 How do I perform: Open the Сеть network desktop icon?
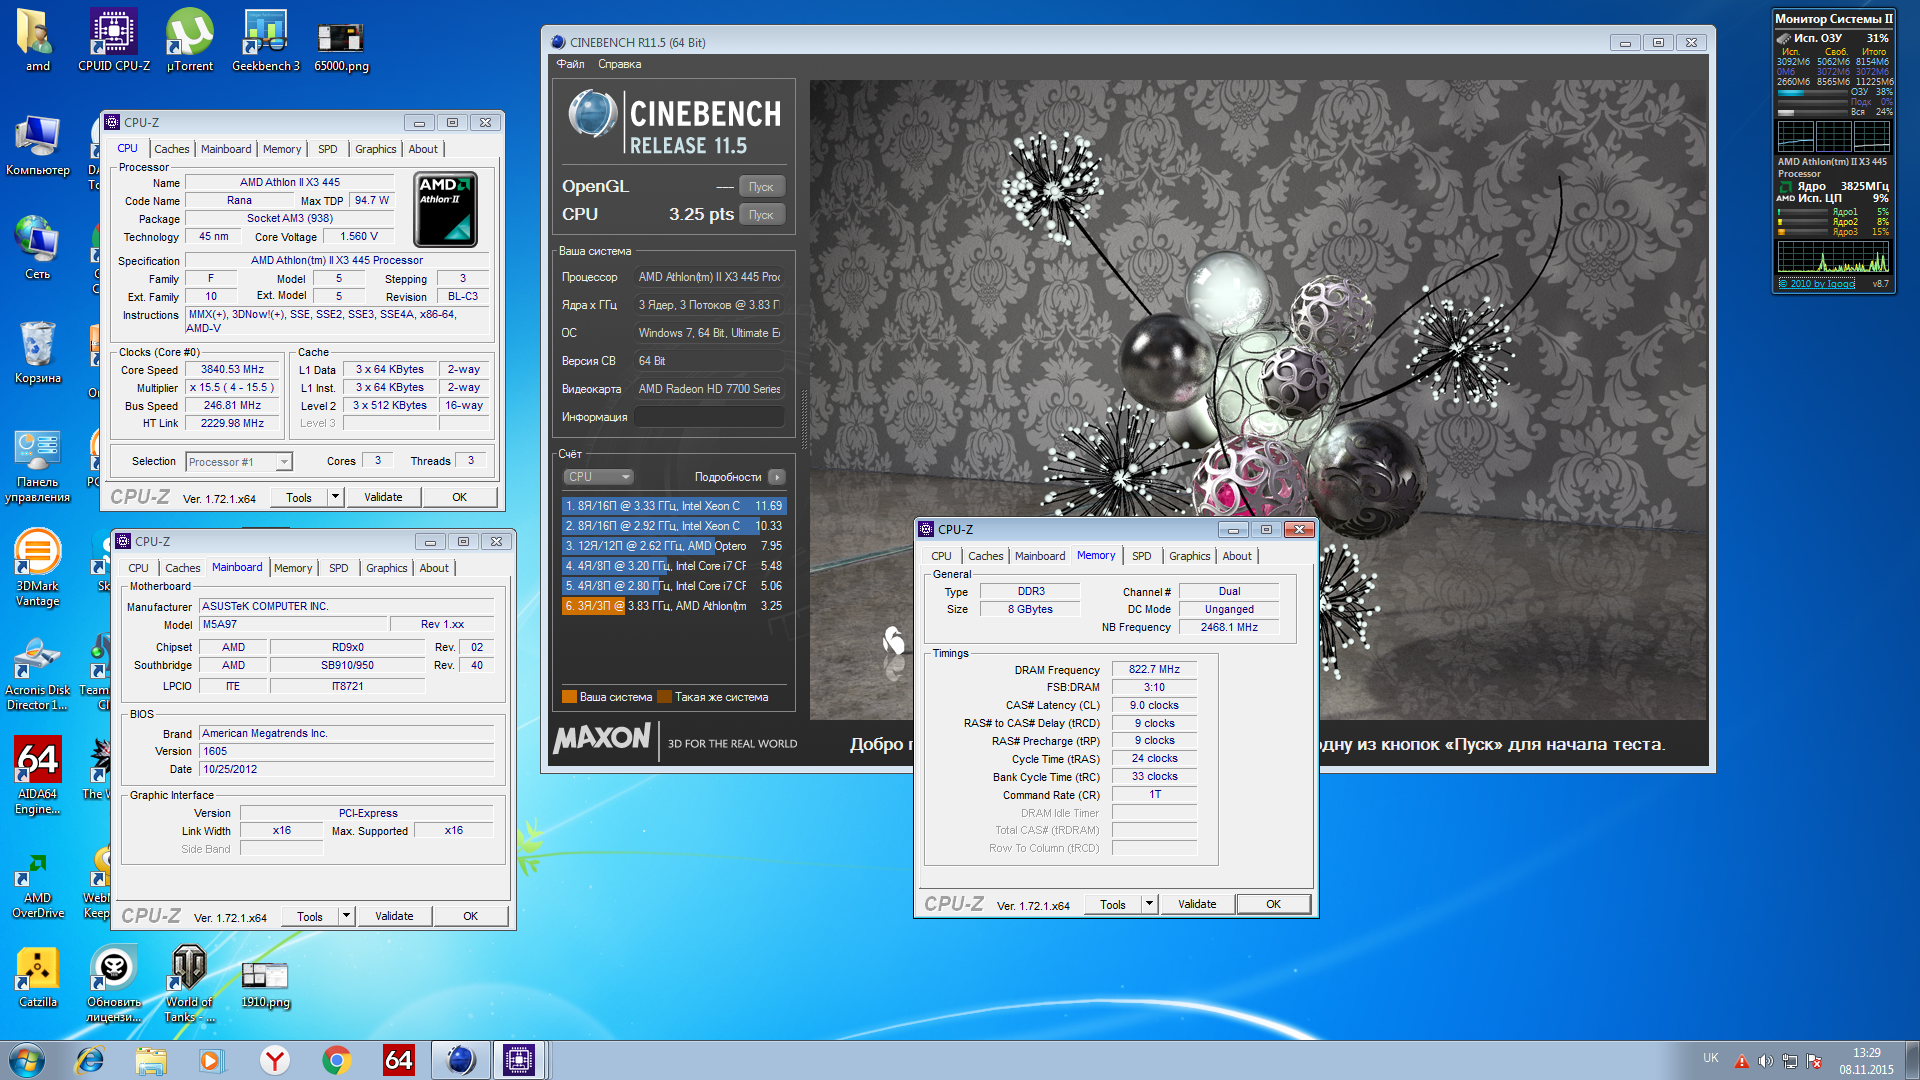point(37,248)
